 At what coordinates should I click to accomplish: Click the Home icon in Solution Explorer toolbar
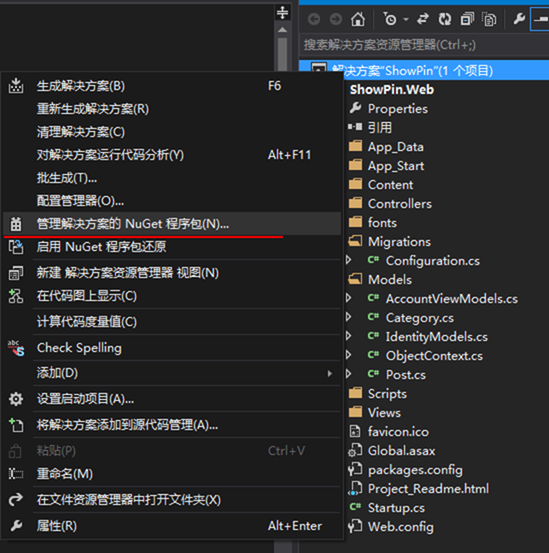pos(358,19)
